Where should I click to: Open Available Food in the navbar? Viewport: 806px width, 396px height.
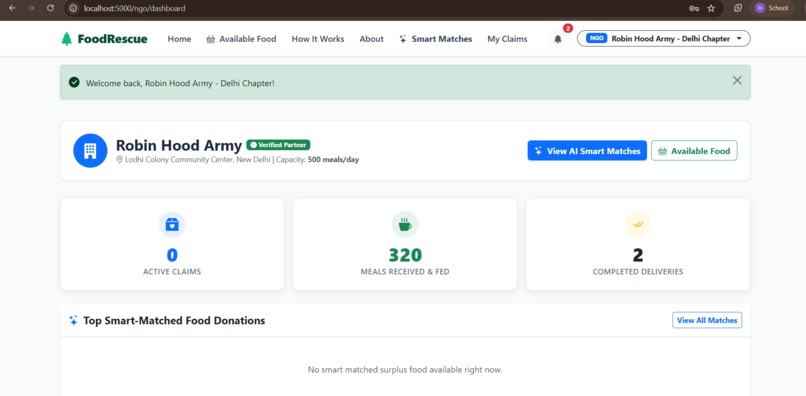[241, 39]
